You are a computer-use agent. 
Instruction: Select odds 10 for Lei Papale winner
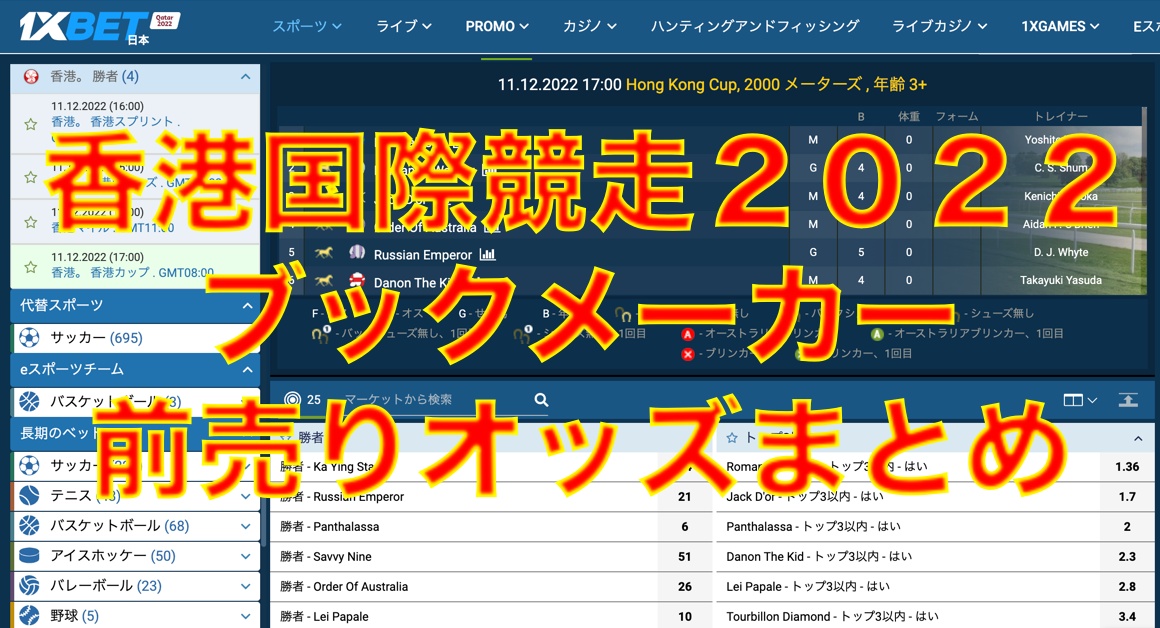(x=684, y=616)
